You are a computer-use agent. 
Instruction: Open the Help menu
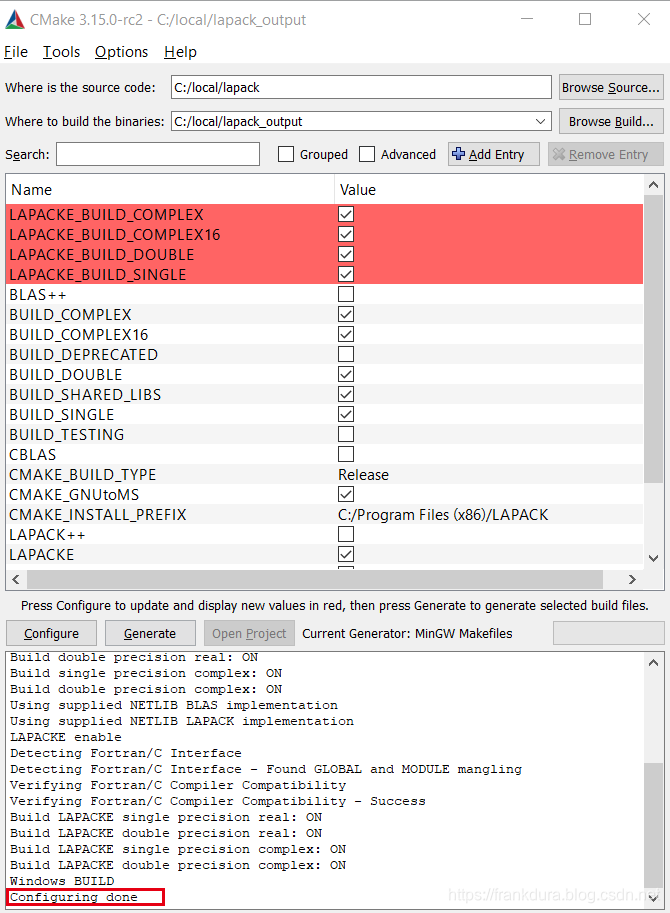tap(180, 52)
